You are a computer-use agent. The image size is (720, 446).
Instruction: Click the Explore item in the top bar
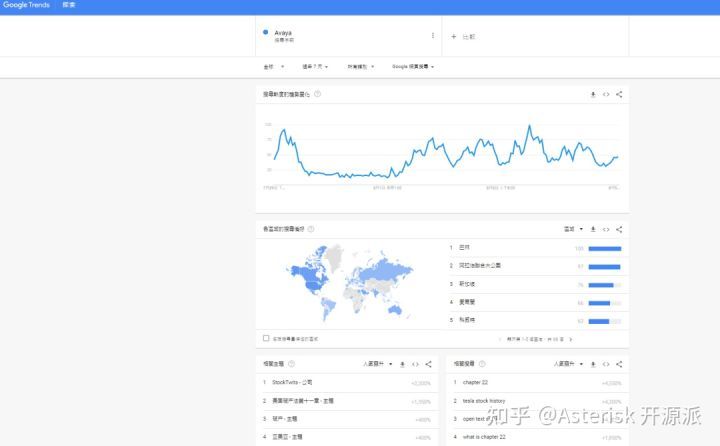[69, 6]
